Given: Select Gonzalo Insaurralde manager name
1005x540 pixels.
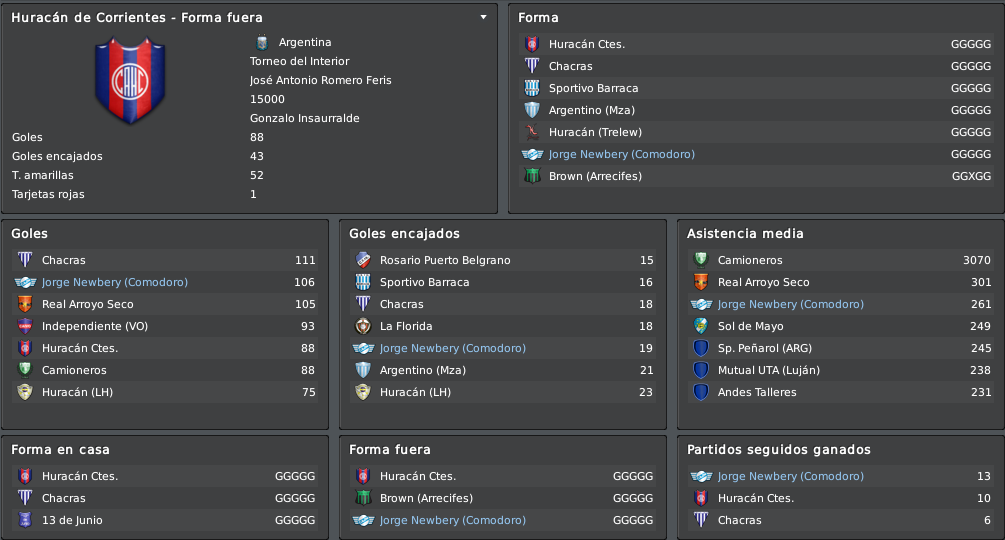Looking at the screenshot, I should pos(304,119).
